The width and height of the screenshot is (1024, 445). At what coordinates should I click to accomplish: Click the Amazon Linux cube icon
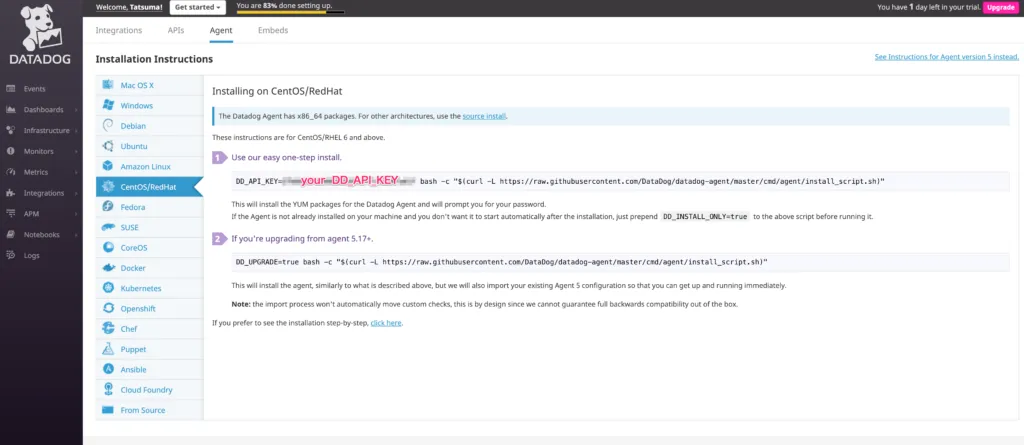tap(108, 166)
